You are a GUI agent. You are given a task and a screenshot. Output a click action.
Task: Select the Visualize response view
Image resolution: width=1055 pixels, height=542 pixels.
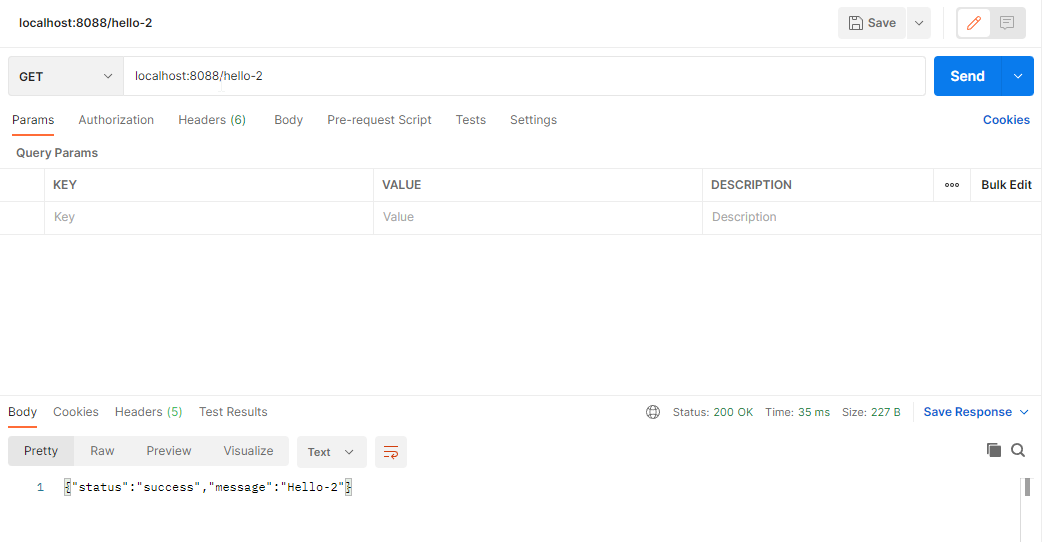pyautogui.click(x=248, y=451)
